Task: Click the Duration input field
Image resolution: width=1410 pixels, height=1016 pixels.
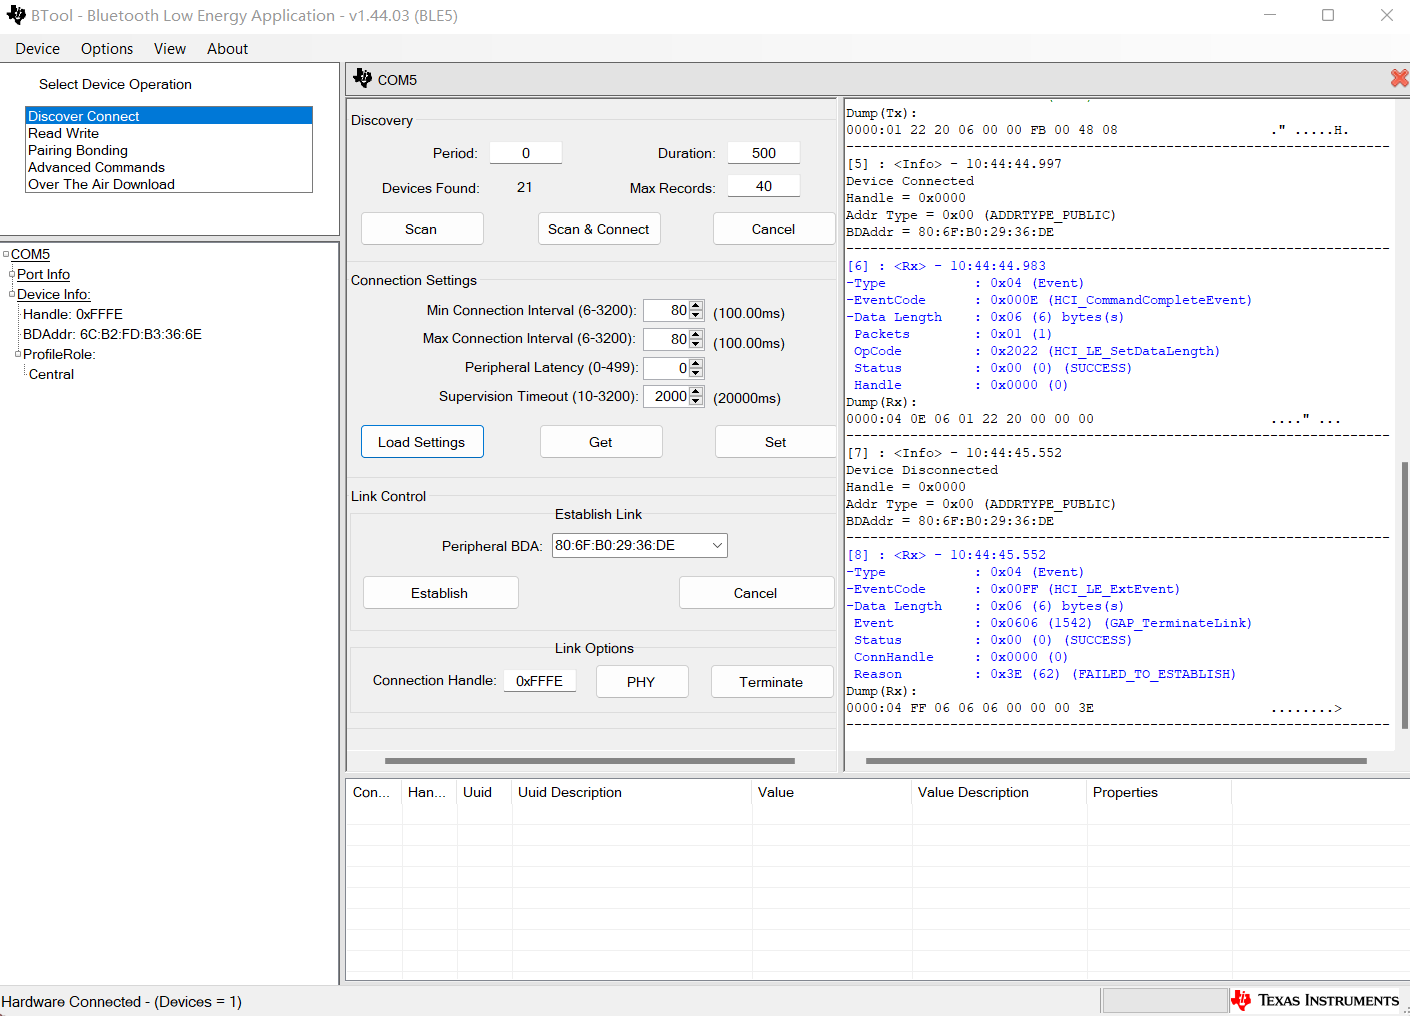Action: [764, 153]
